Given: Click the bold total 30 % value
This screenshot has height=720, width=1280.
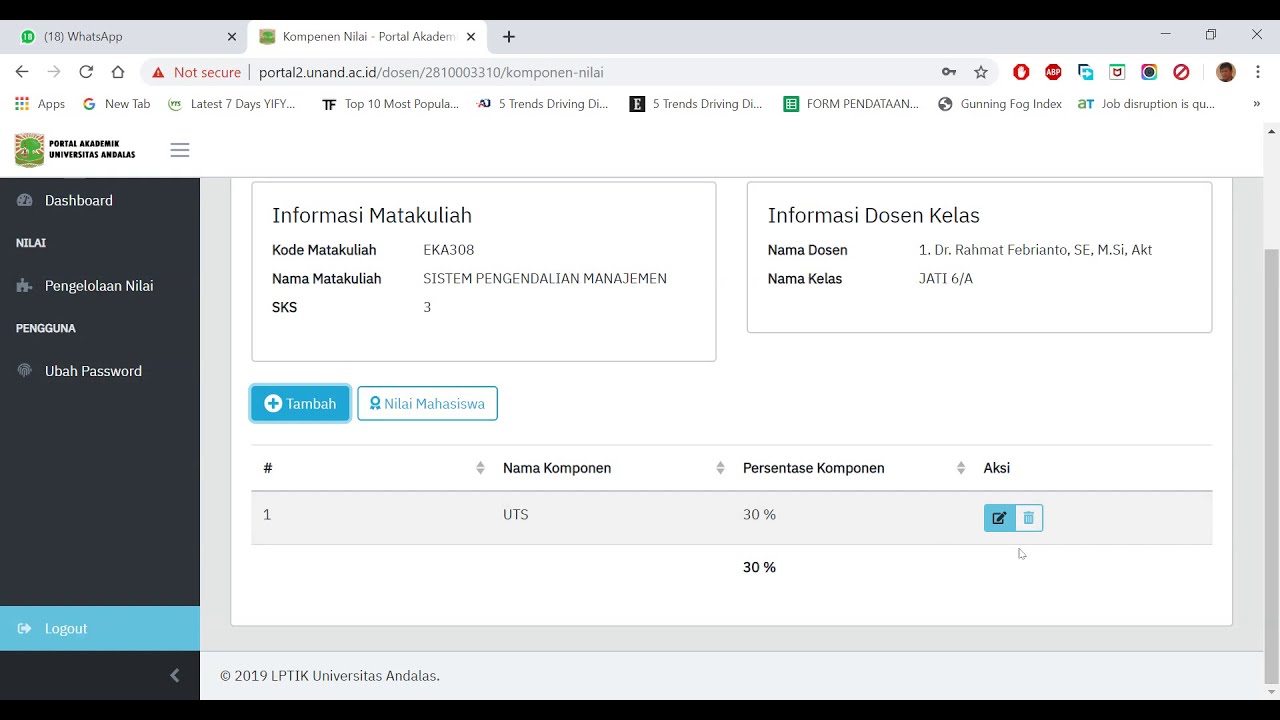Looking at the screenshot, I should pos(759,567).
